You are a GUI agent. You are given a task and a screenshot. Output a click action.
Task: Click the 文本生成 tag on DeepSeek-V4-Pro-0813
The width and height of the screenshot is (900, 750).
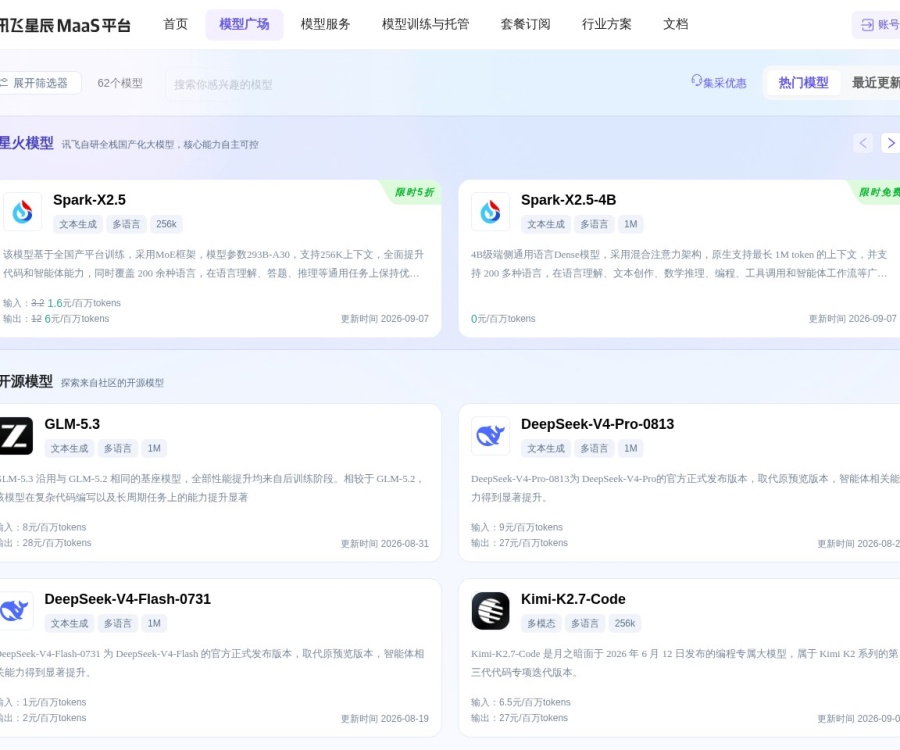click(x=546, y=448)
